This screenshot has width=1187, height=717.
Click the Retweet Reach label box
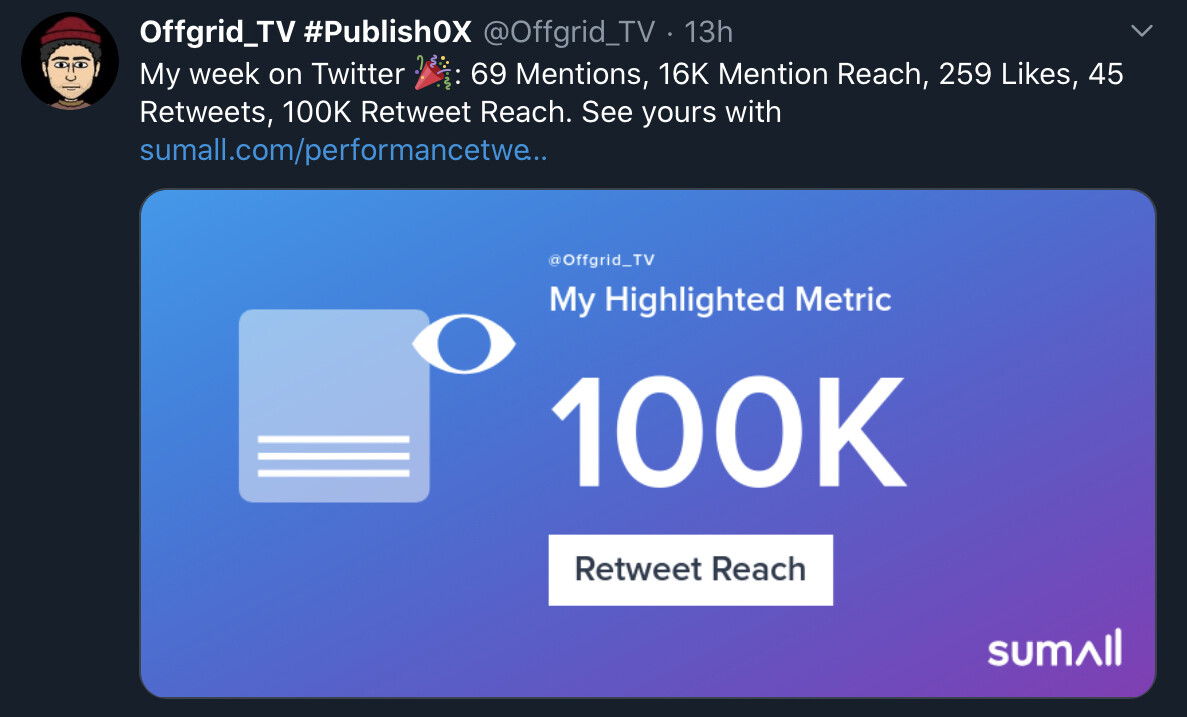tap(690, 569)
